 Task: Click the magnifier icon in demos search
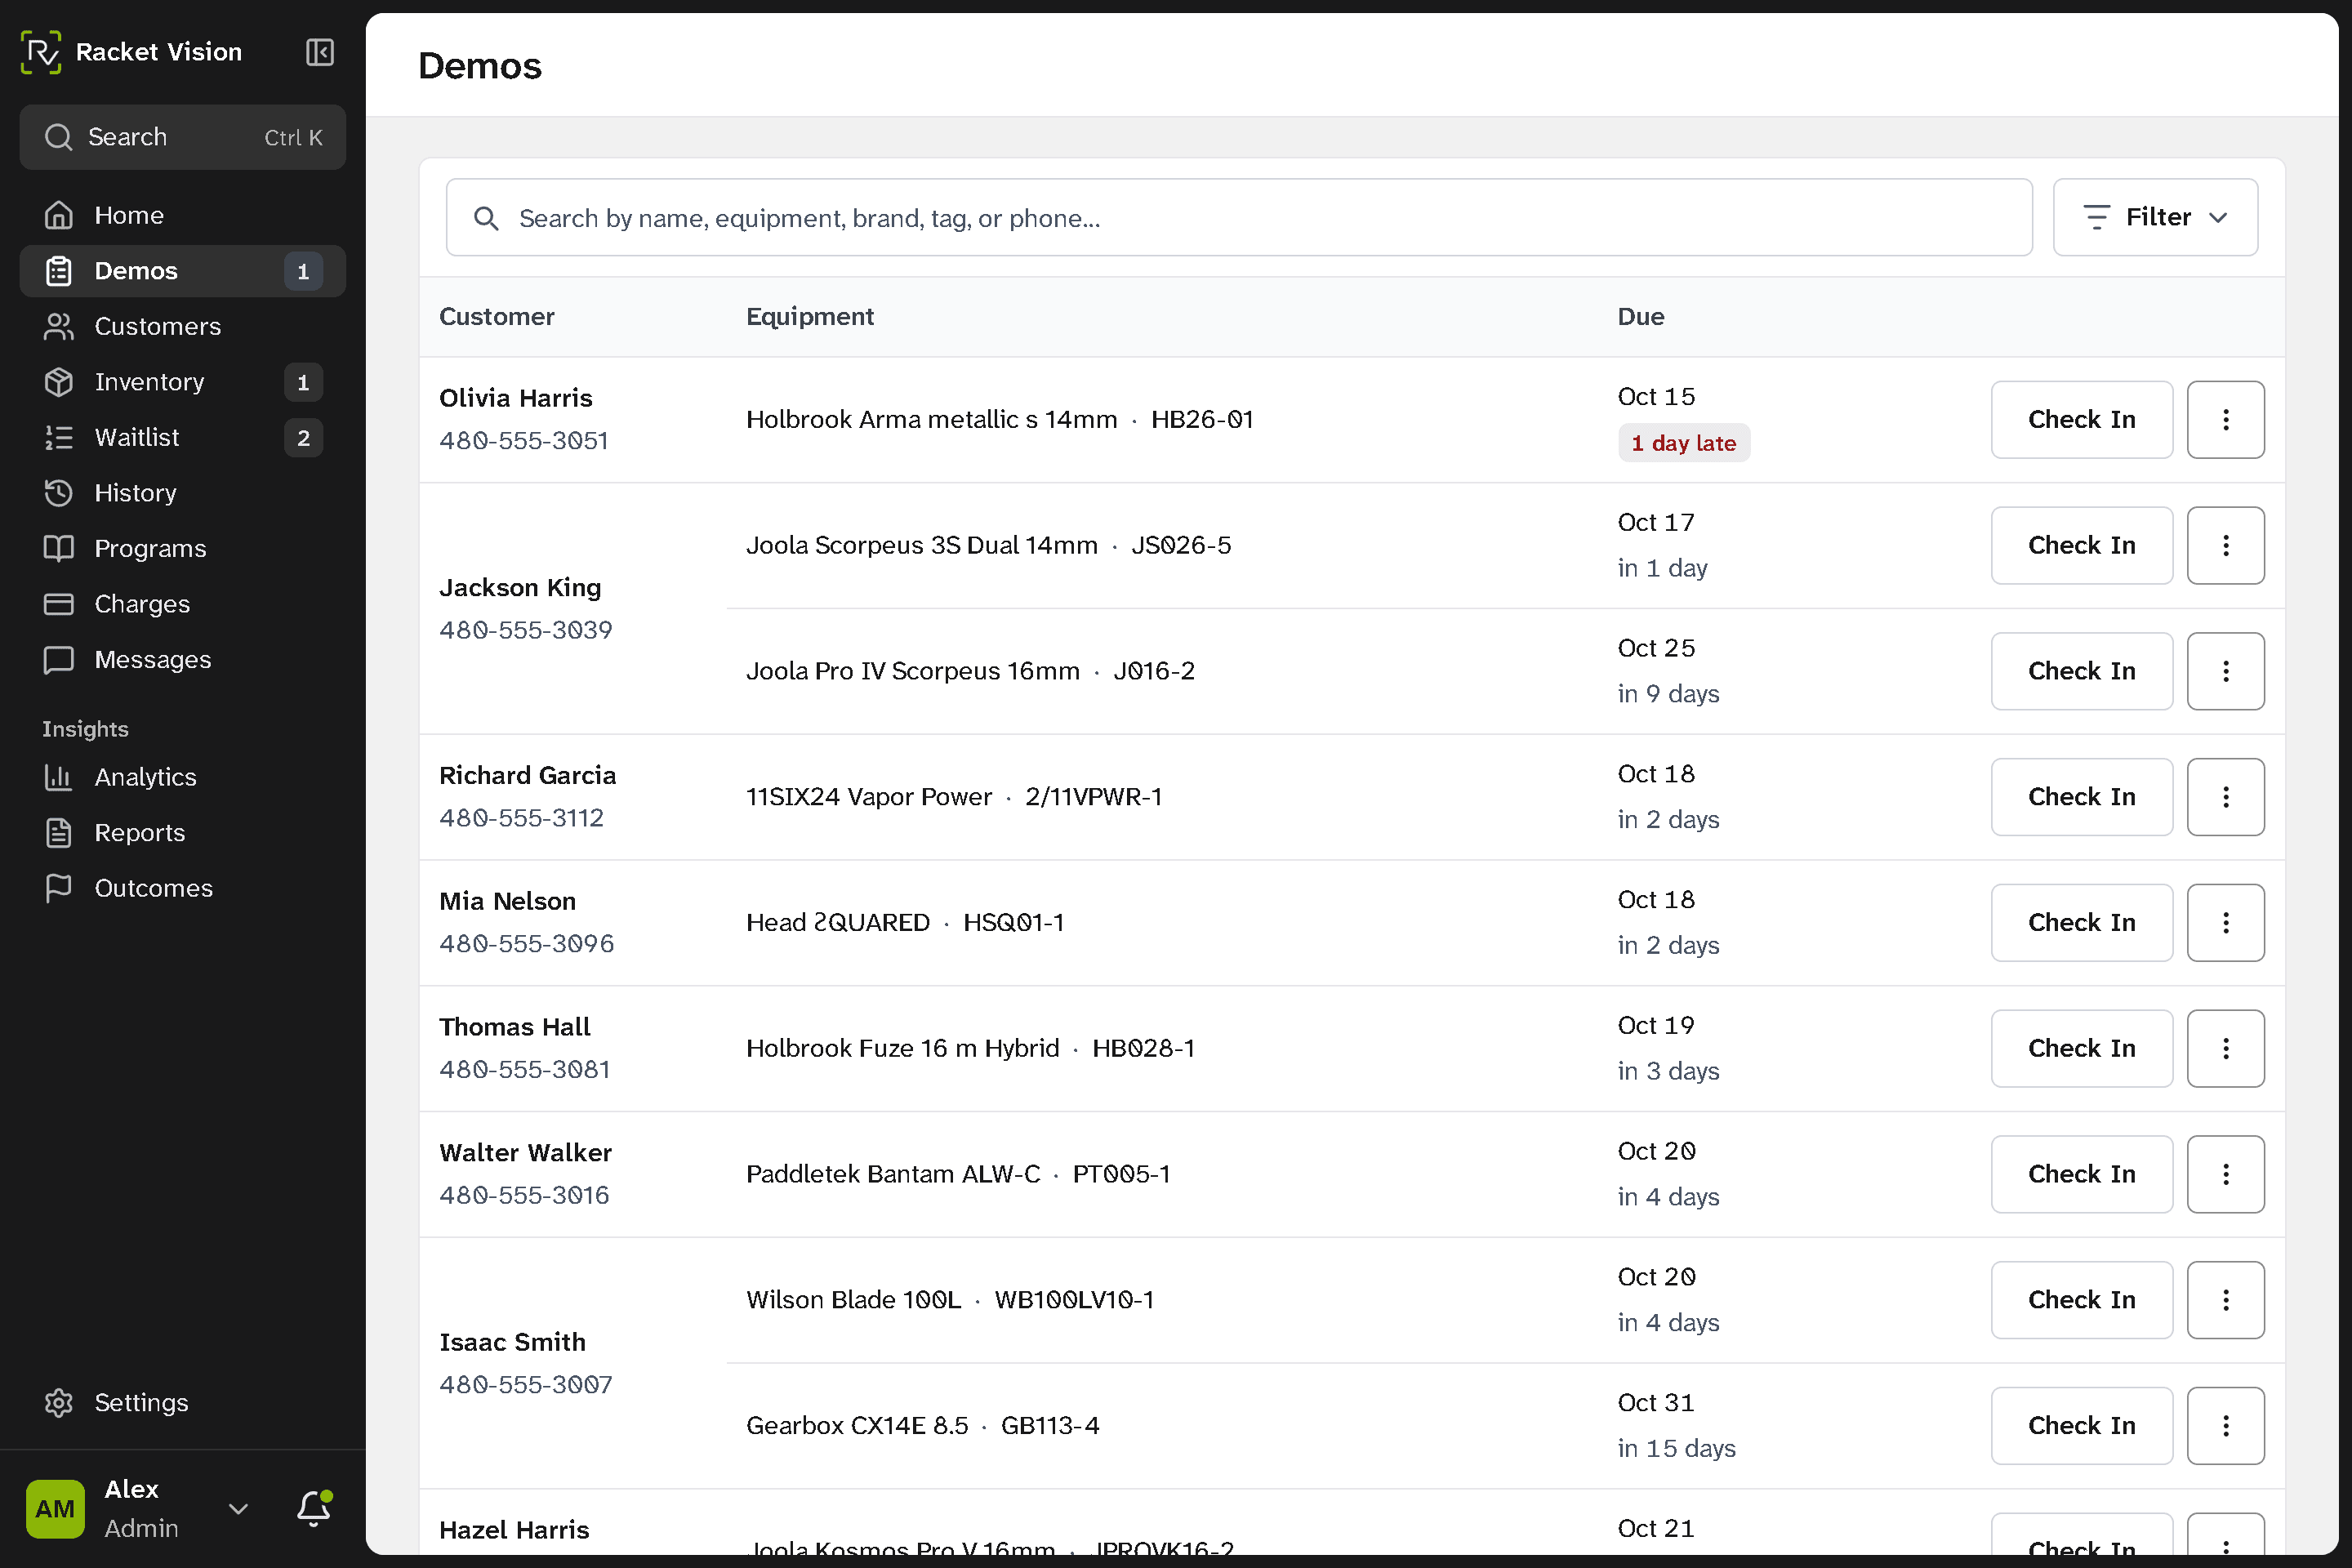[x=486, y=218]
